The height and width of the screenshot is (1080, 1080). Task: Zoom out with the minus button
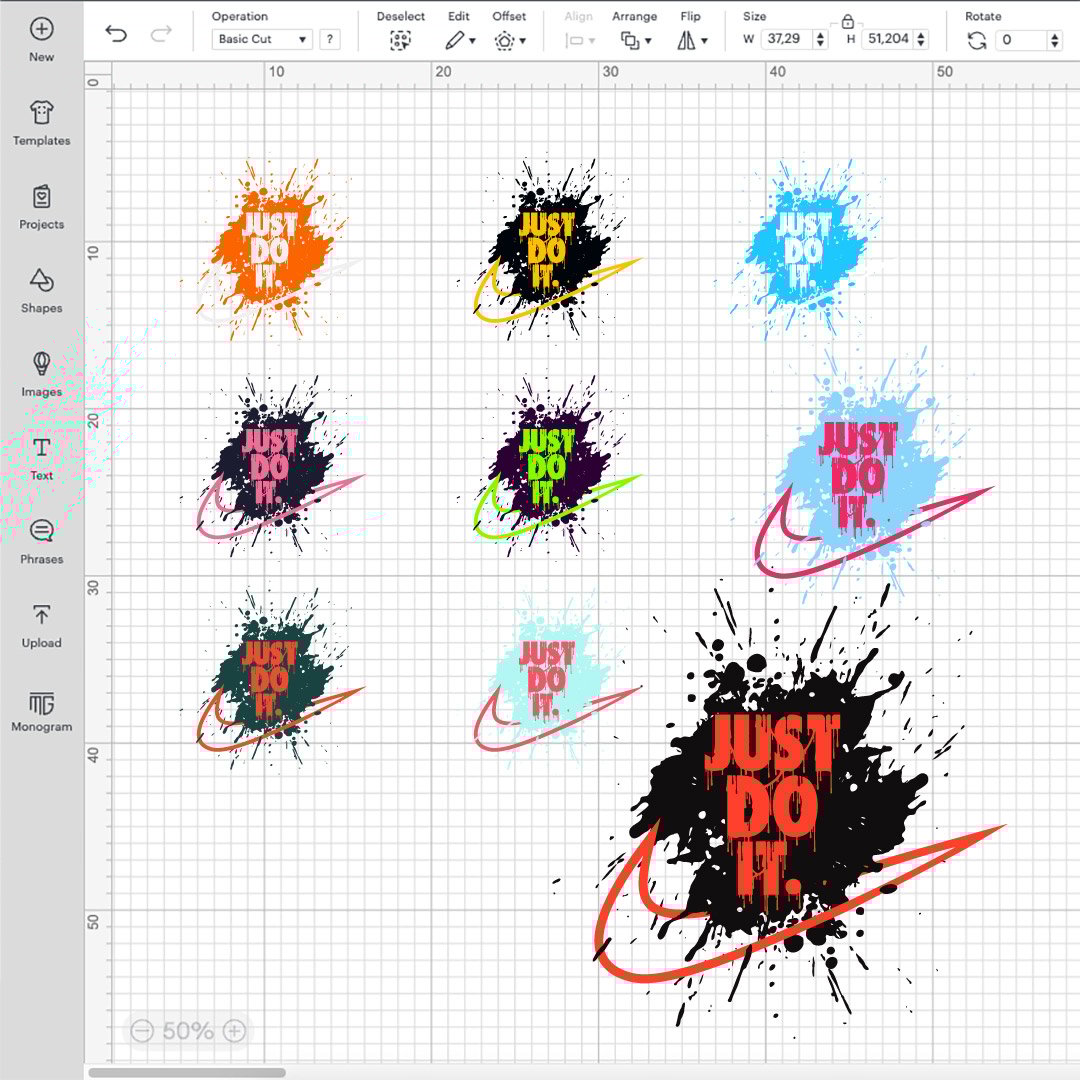click(142, 1031)
